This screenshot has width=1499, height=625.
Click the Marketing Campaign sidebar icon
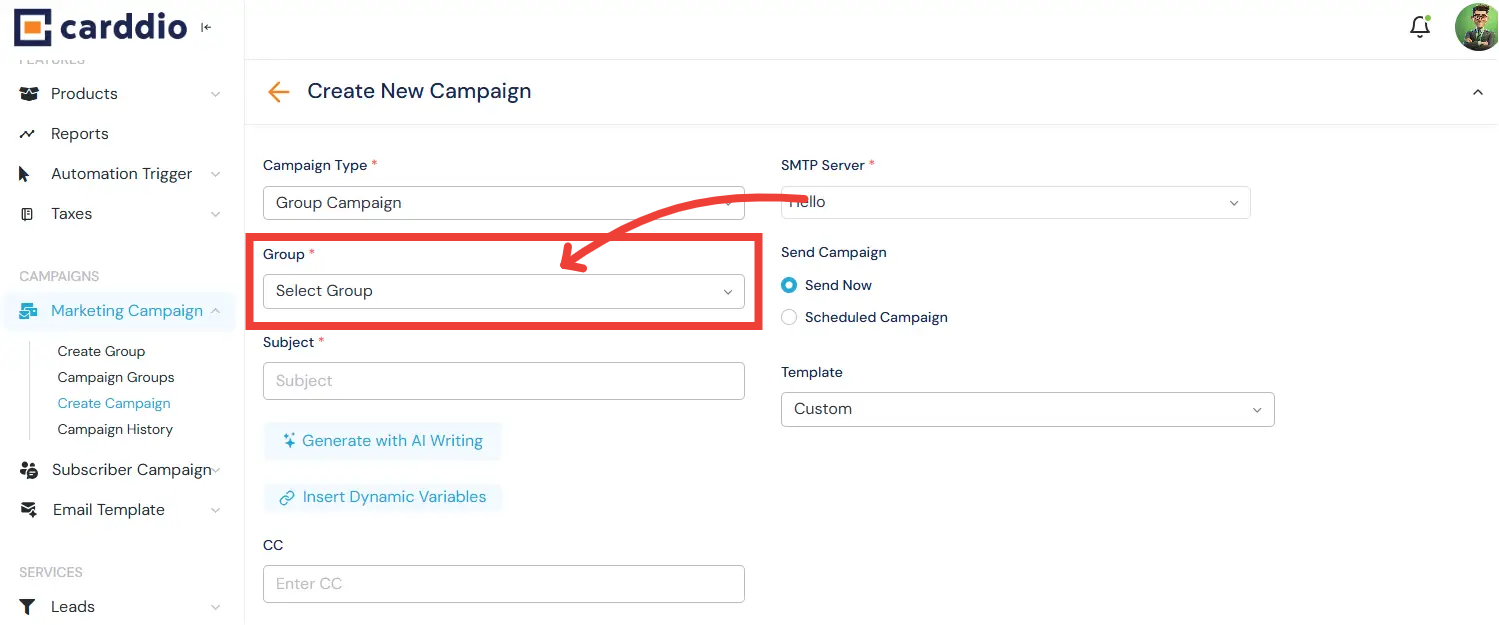[x=28, y=310]
